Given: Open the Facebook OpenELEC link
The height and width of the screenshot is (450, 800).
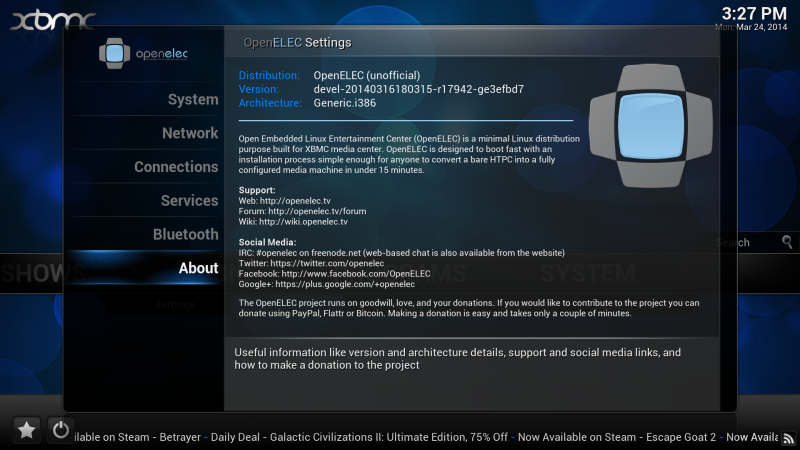Looking at the screenshot, I should (x=334, y=274).
